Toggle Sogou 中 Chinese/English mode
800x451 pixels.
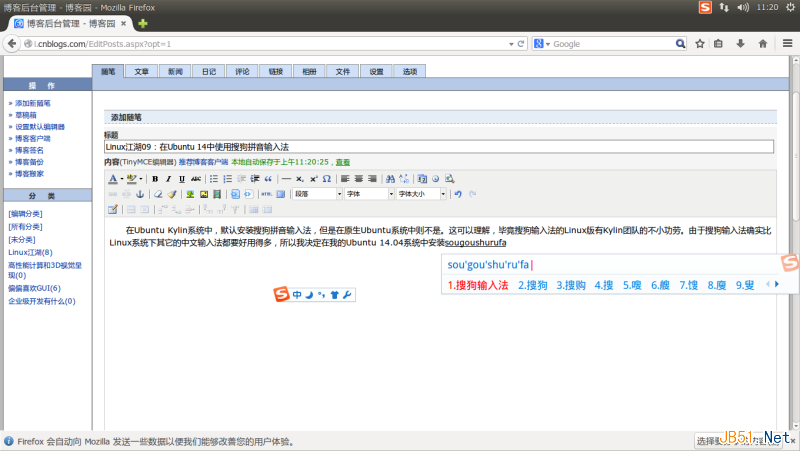tap(297, 295)
